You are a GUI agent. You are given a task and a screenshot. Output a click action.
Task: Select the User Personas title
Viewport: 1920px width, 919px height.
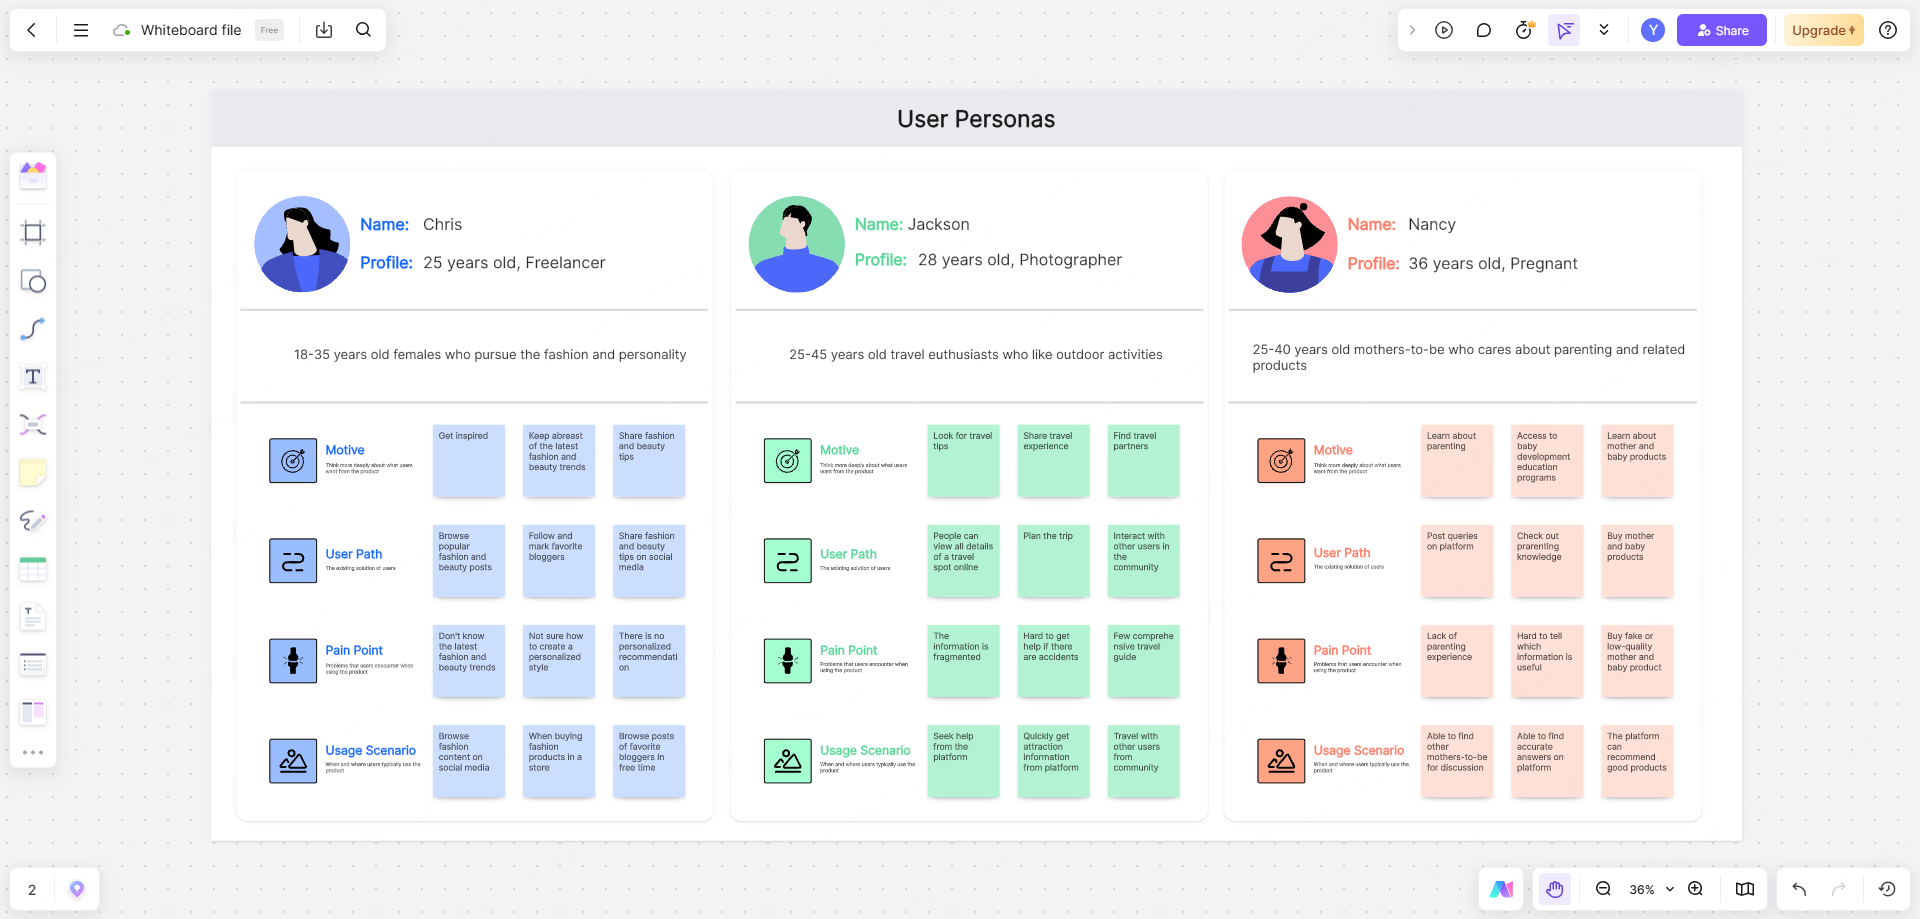[x=976, y=119]
